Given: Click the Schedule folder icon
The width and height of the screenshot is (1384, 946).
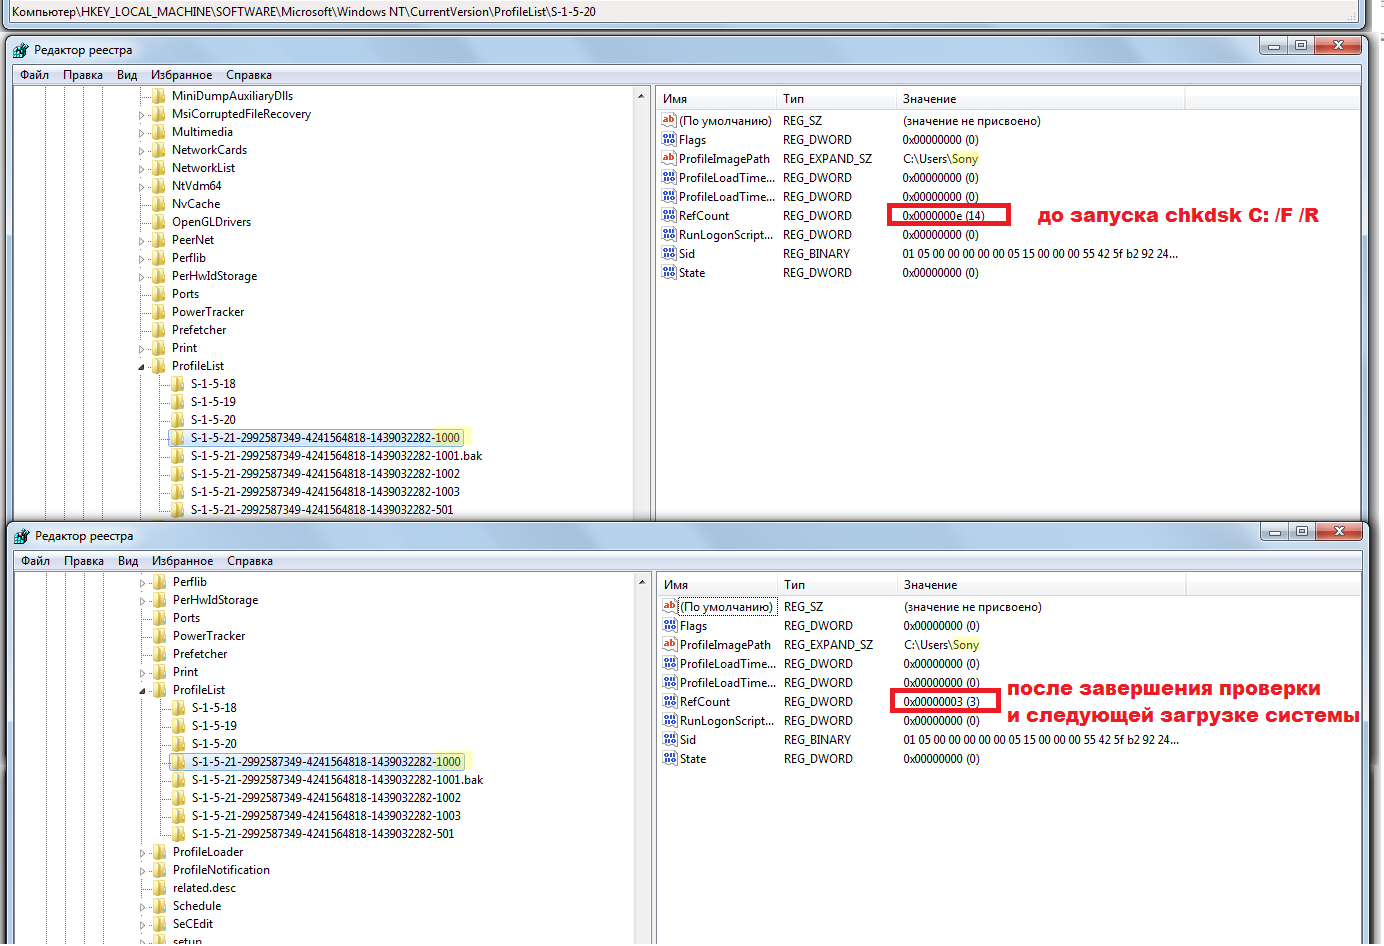Looking at the screenshot, I should pos(160,906).
